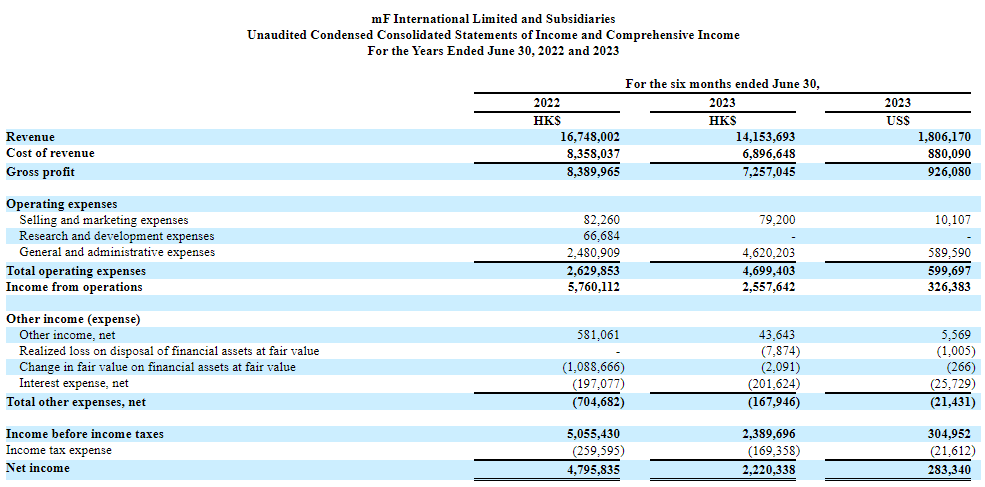This screenshot has width=985, height=487.
Task: Click the 'Gross profit' row label
Action: point(41,172)
